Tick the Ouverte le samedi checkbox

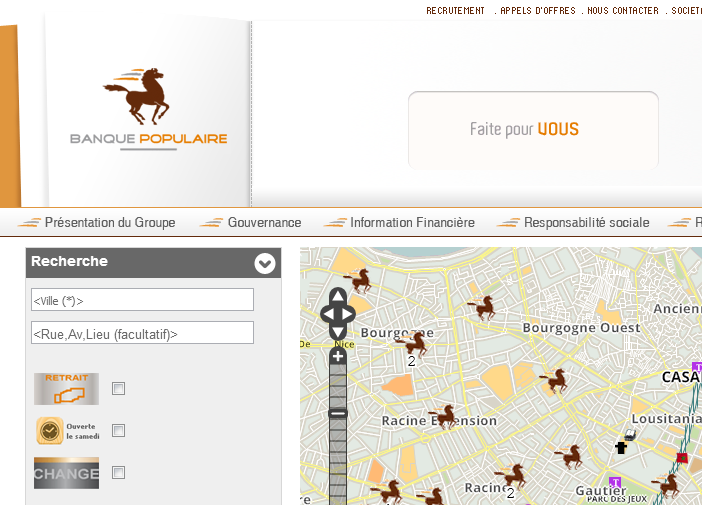coord(118,431)
